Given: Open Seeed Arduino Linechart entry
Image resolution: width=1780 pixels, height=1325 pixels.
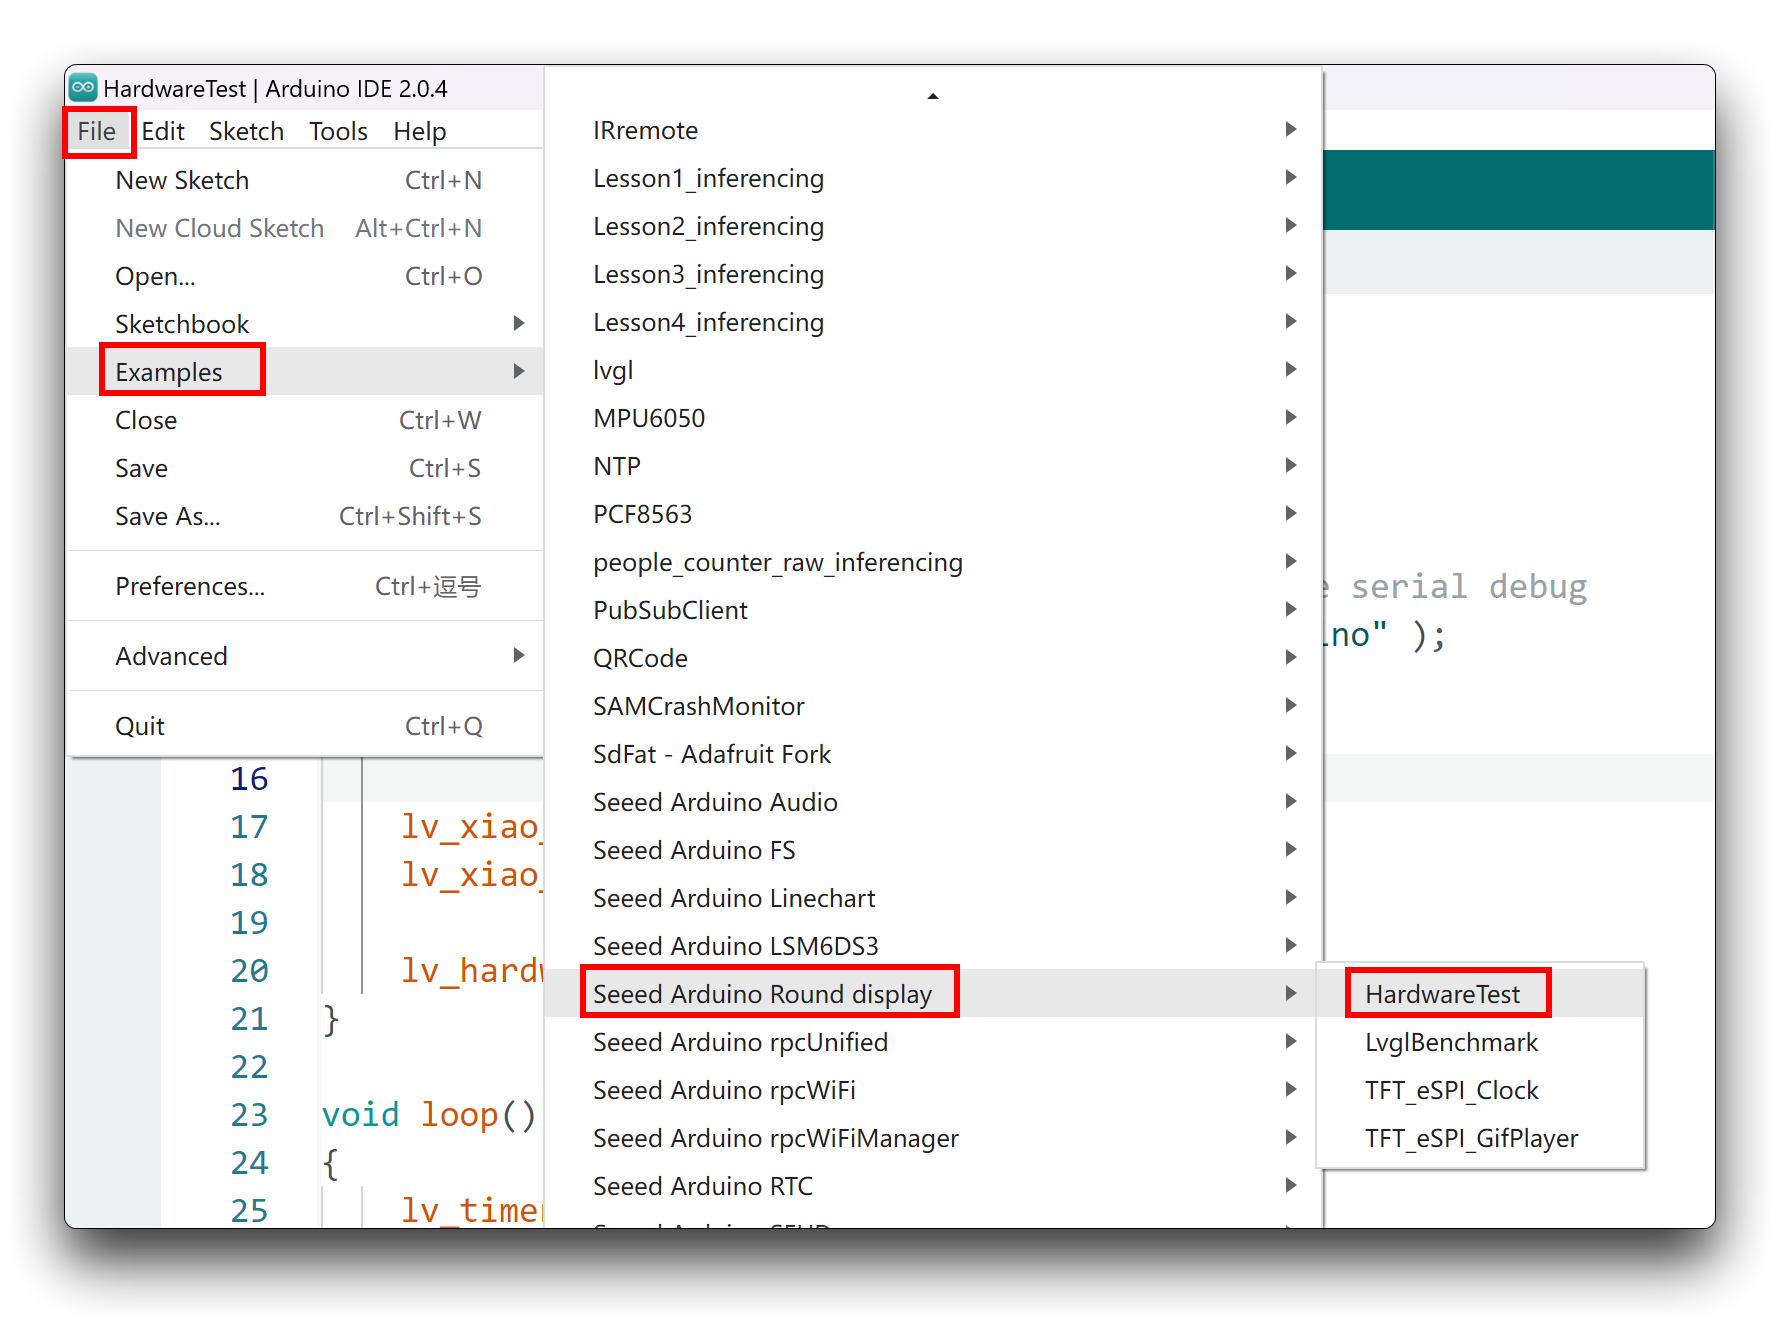Looking at the screenshot, I should (x=933, y=898).
